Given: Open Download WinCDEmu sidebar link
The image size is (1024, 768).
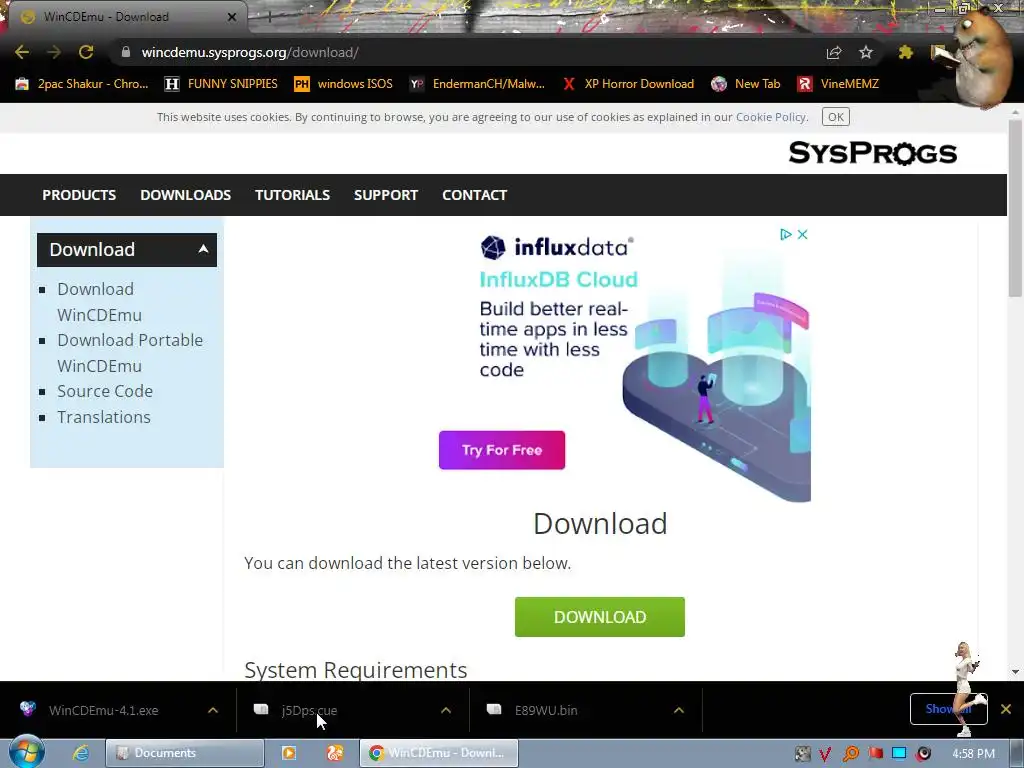Looking at the screenshot, I should point(99,302).
